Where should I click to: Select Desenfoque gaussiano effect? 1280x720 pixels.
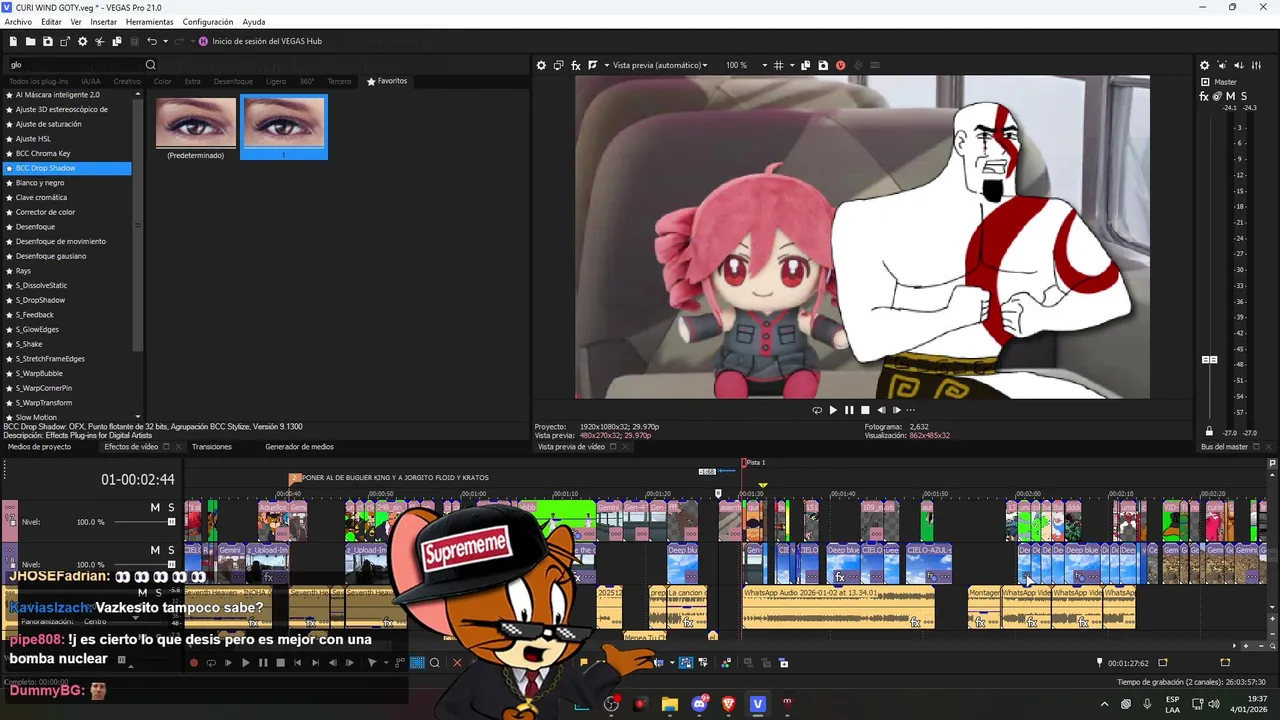pyautogui.click(x=51, y=256)
